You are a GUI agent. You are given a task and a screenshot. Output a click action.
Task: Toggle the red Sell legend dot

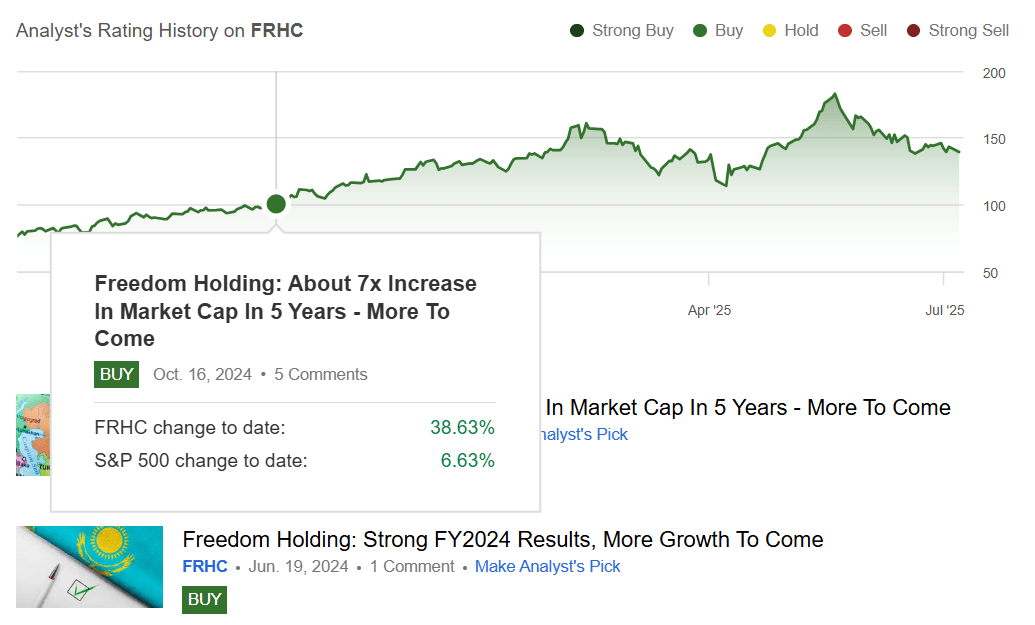click(x=845, y=31)
